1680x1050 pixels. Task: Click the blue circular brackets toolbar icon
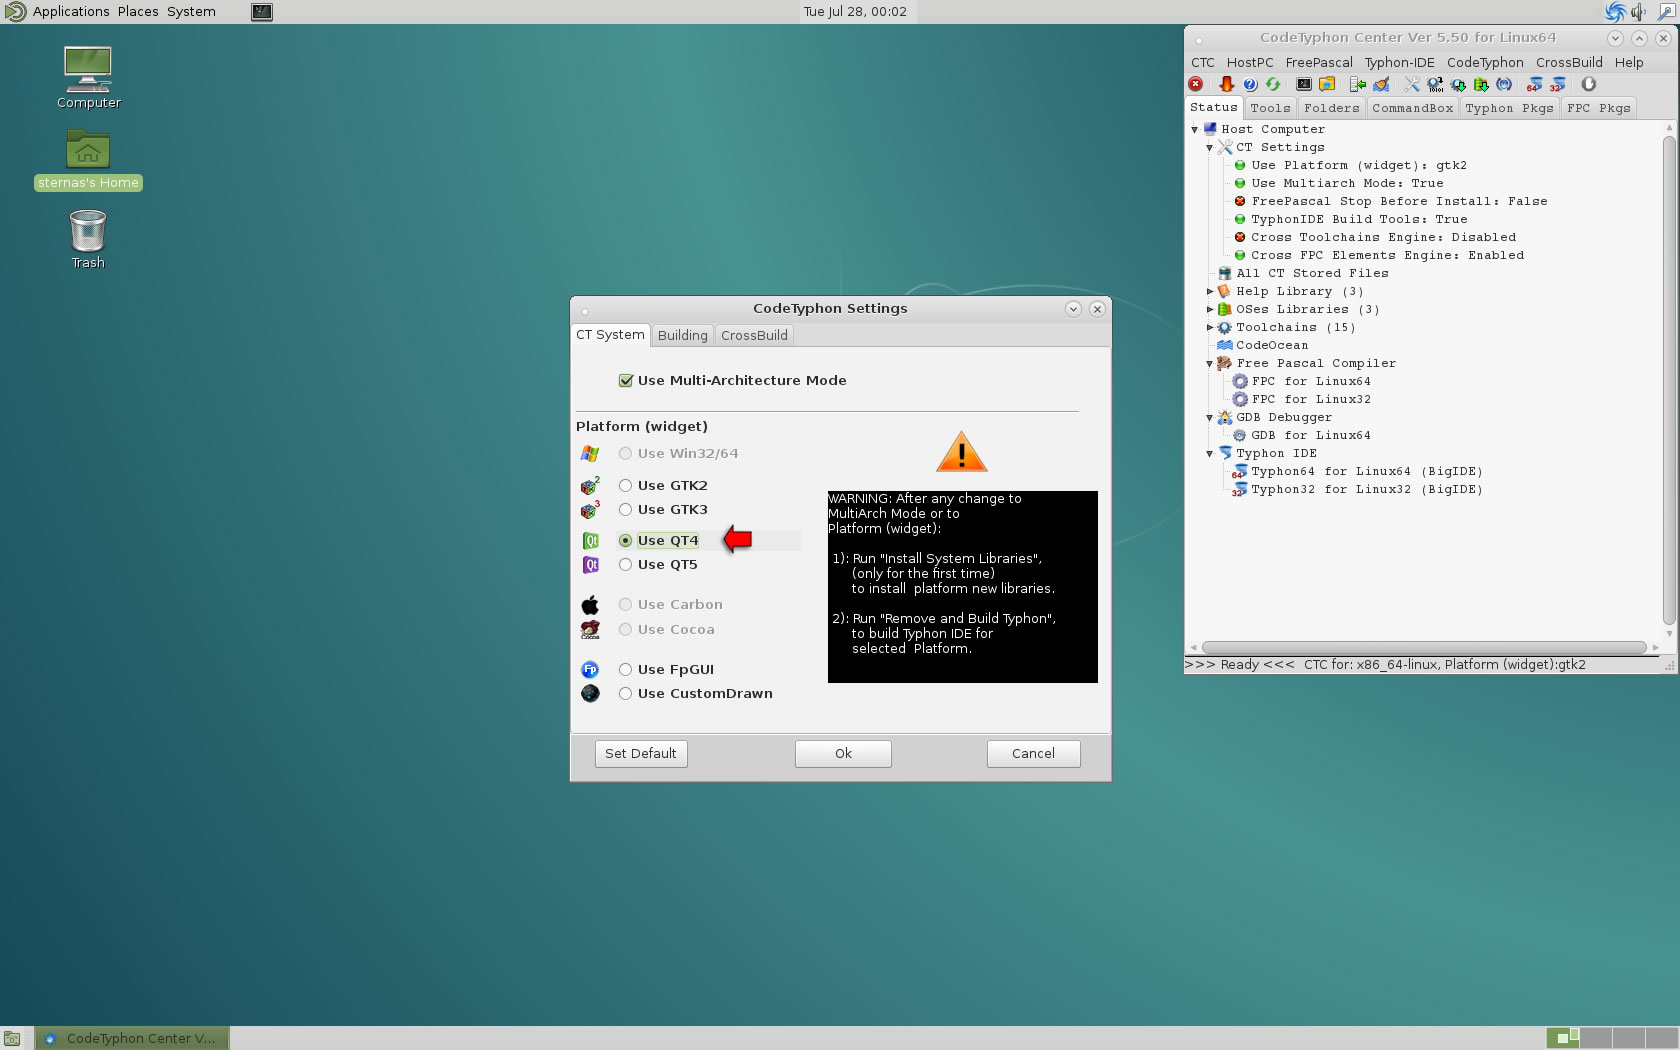coord(1504,85)
